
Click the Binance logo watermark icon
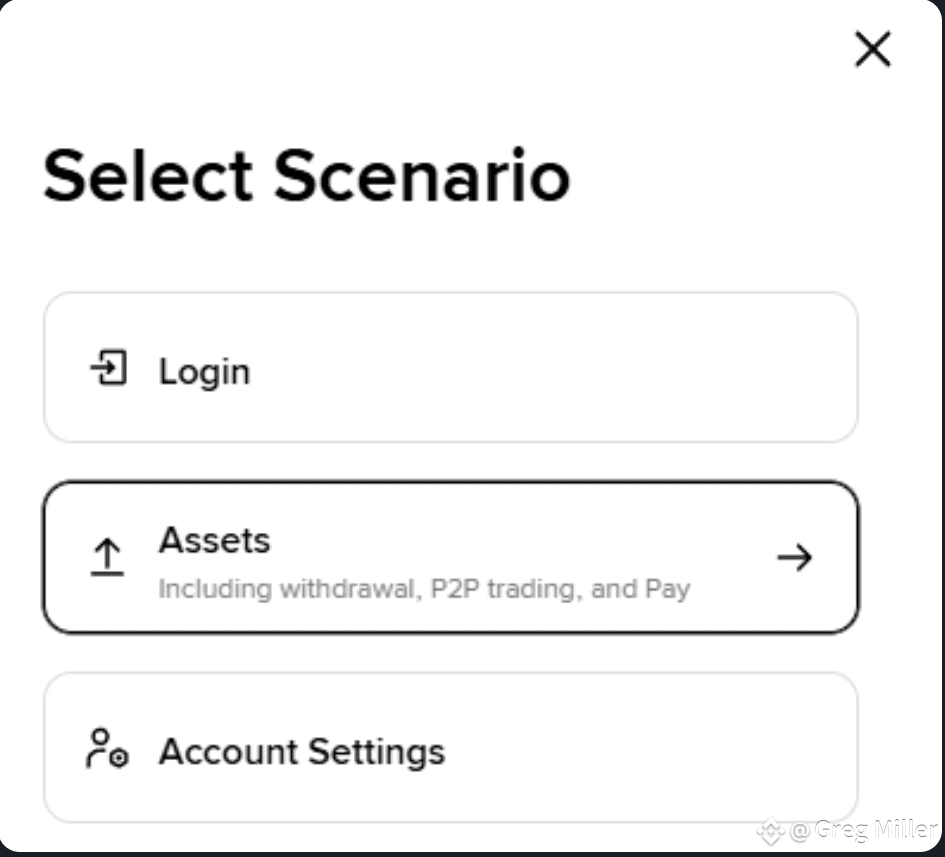(771, 832)
